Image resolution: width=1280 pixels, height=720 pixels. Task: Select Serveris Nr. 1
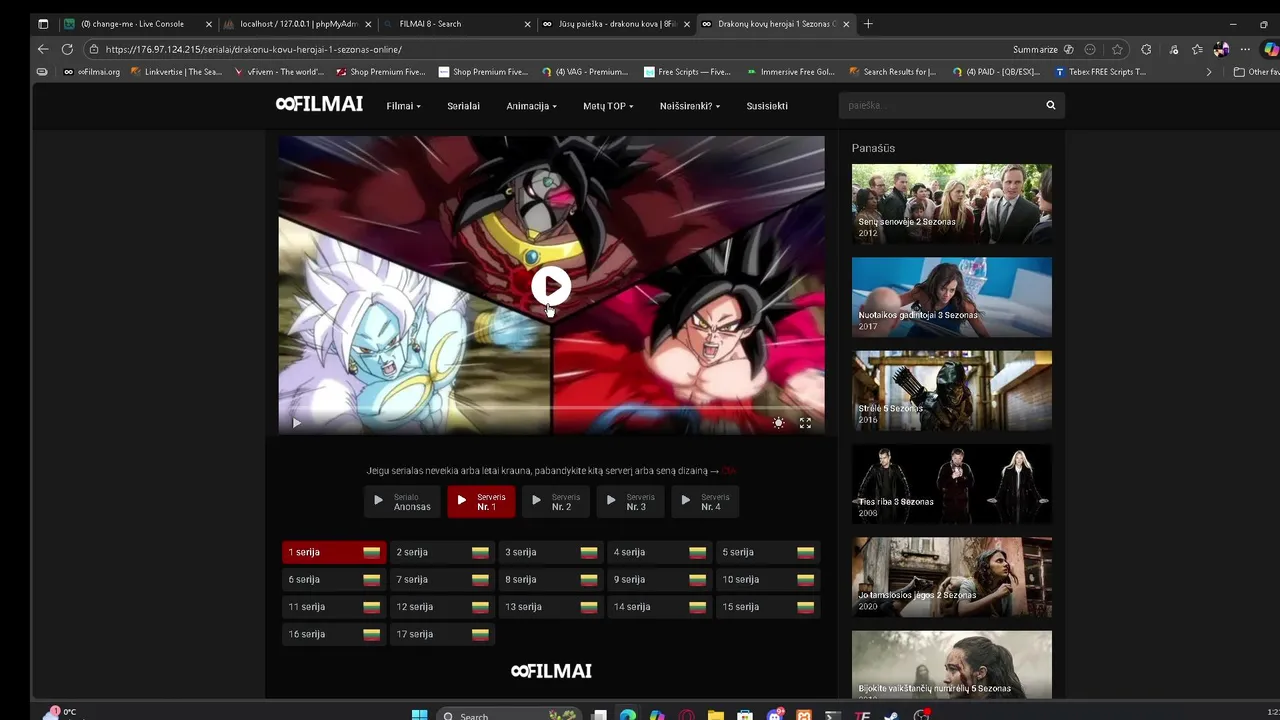click(481, 501)
